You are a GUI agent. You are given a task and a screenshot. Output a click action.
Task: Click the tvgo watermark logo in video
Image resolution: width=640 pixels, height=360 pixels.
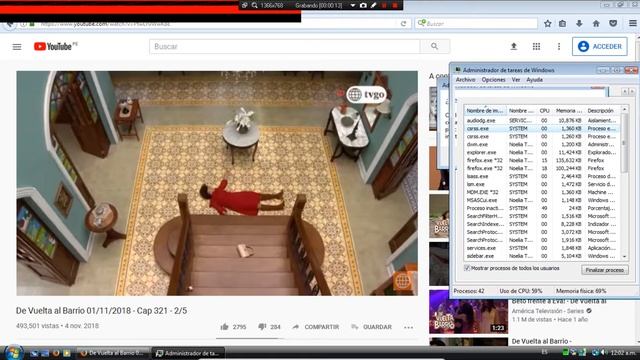click(x=366, y=94)
